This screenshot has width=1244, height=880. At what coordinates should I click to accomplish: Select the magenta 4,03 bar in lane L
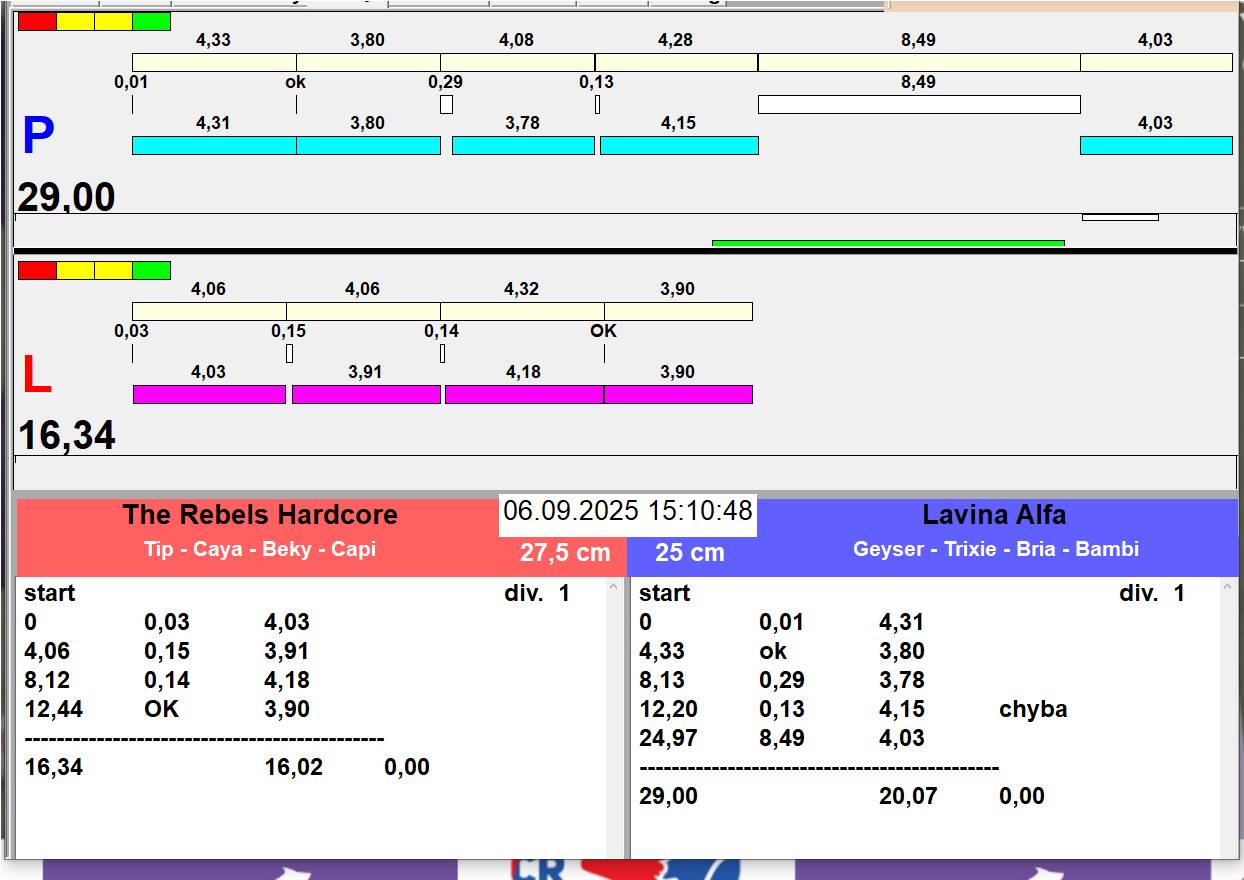pyautogui.click(x=209, y=394)
